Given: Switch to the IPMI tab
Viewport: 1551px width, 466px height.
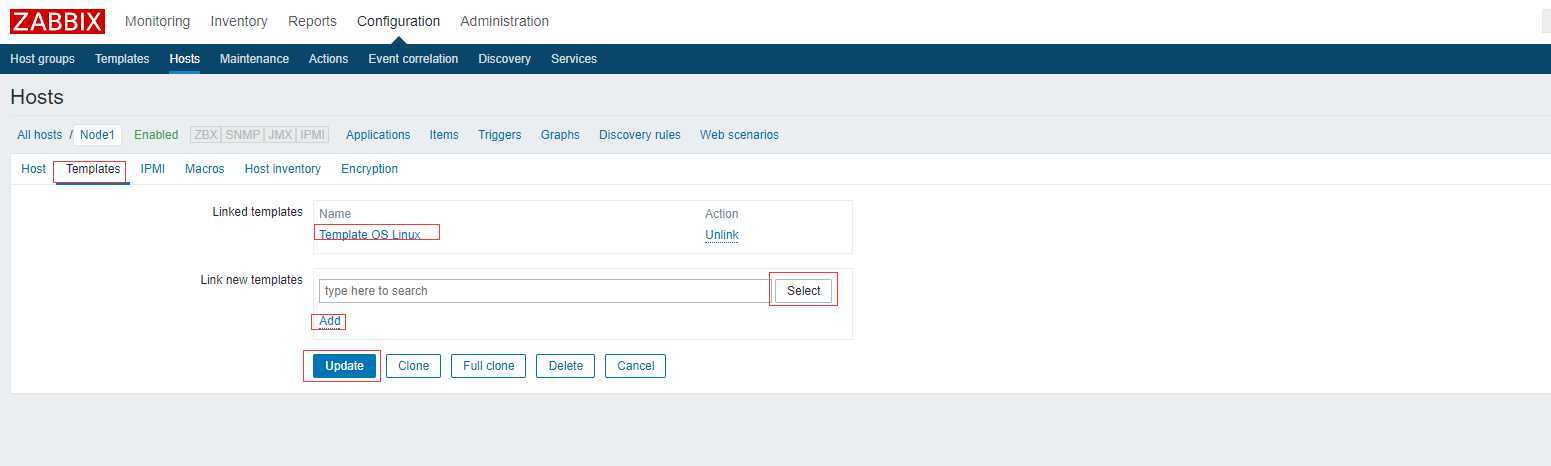Looking at the screenshot, I should pos(153,169).
